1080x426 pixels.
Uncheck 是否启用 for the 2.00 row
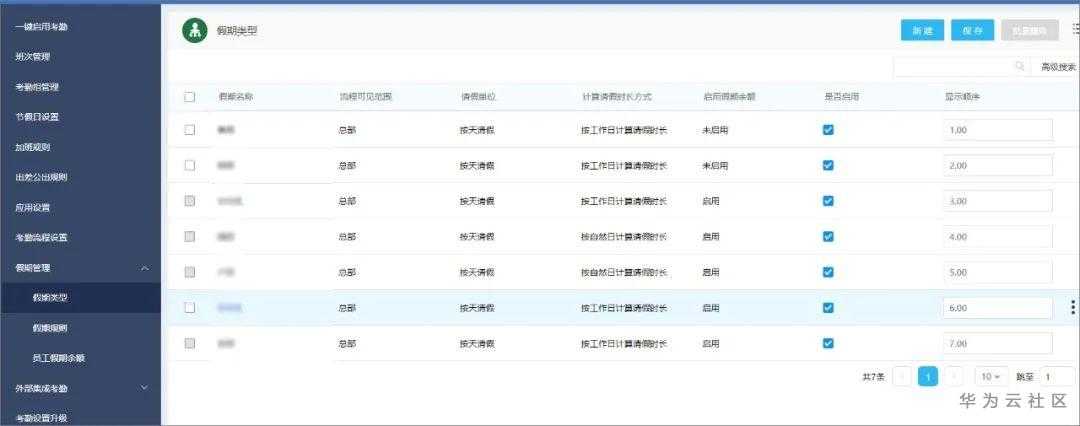click(x=829, y=165)
